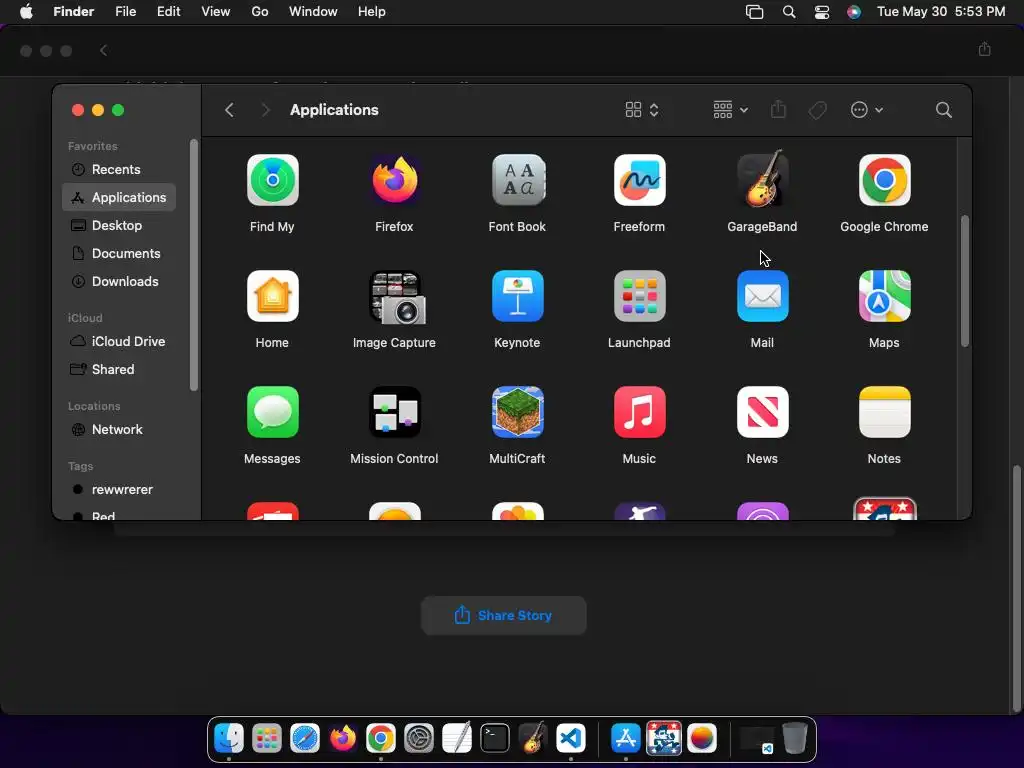
Task: Click the date and time in menu bar
Action: coord(940,12)
